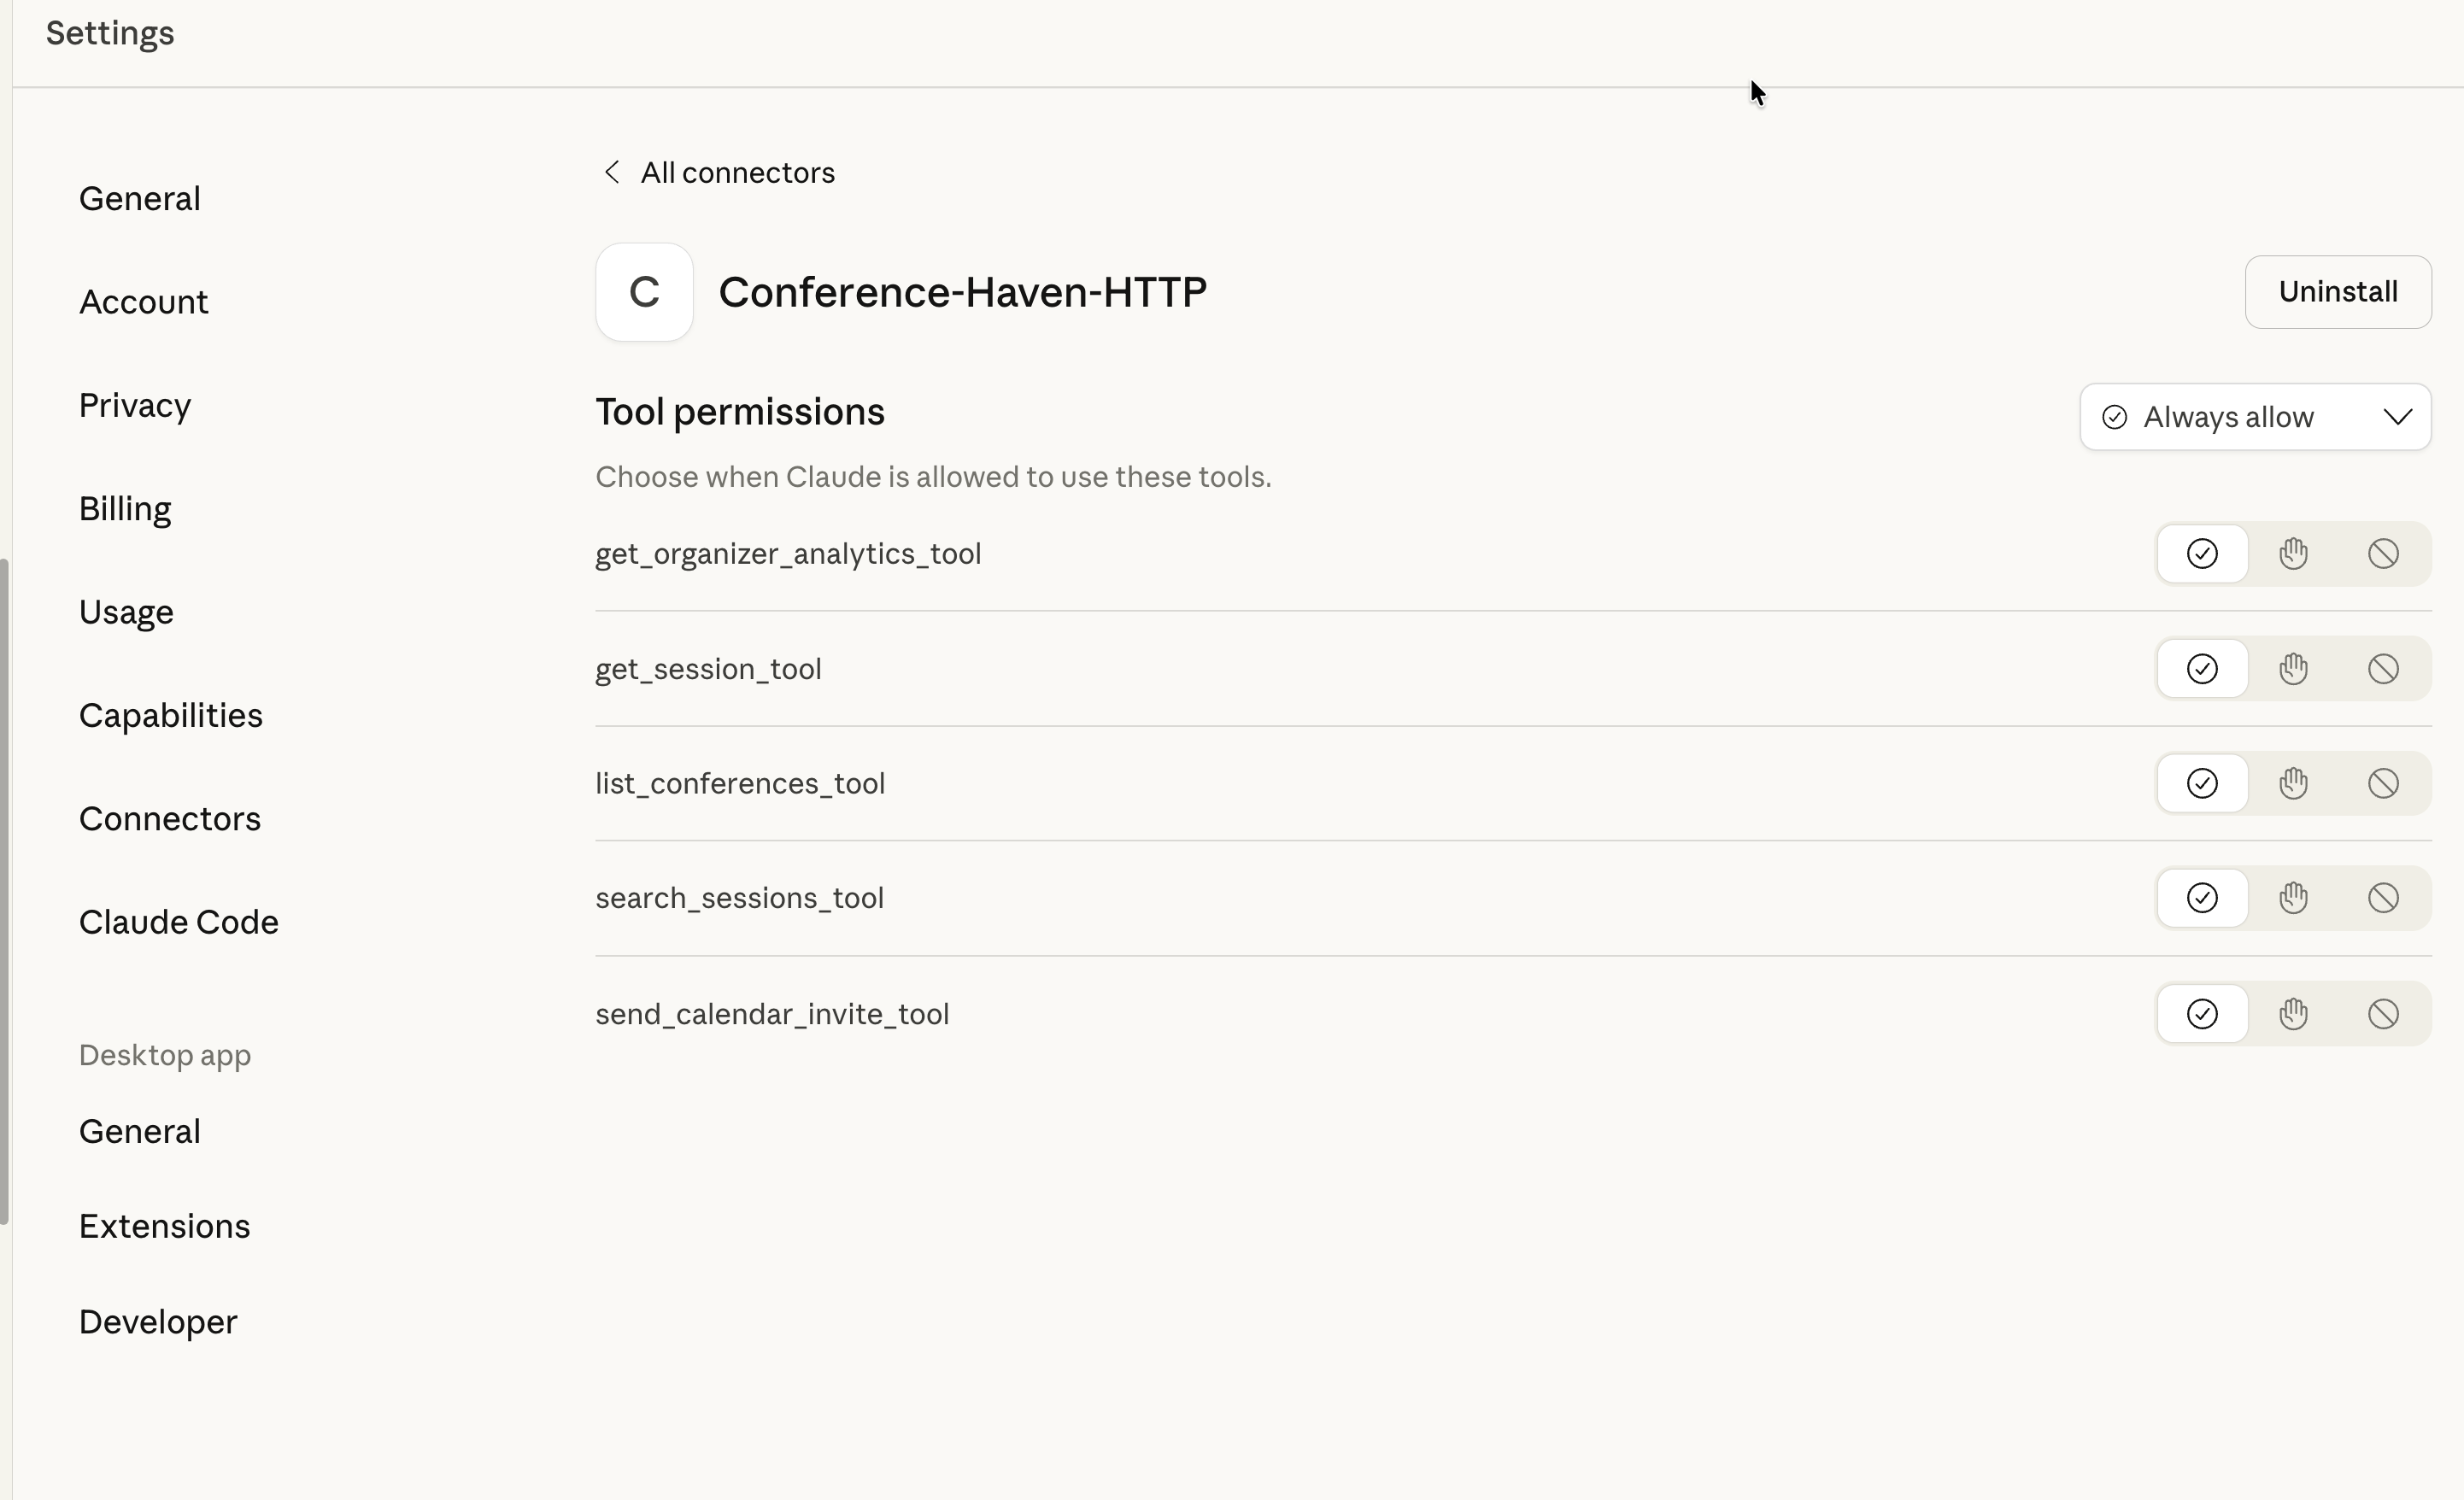2464x1500 pixels.
Task: Click the Conference-Haven-HTTP connector icon
Action: tap(643, 291)
